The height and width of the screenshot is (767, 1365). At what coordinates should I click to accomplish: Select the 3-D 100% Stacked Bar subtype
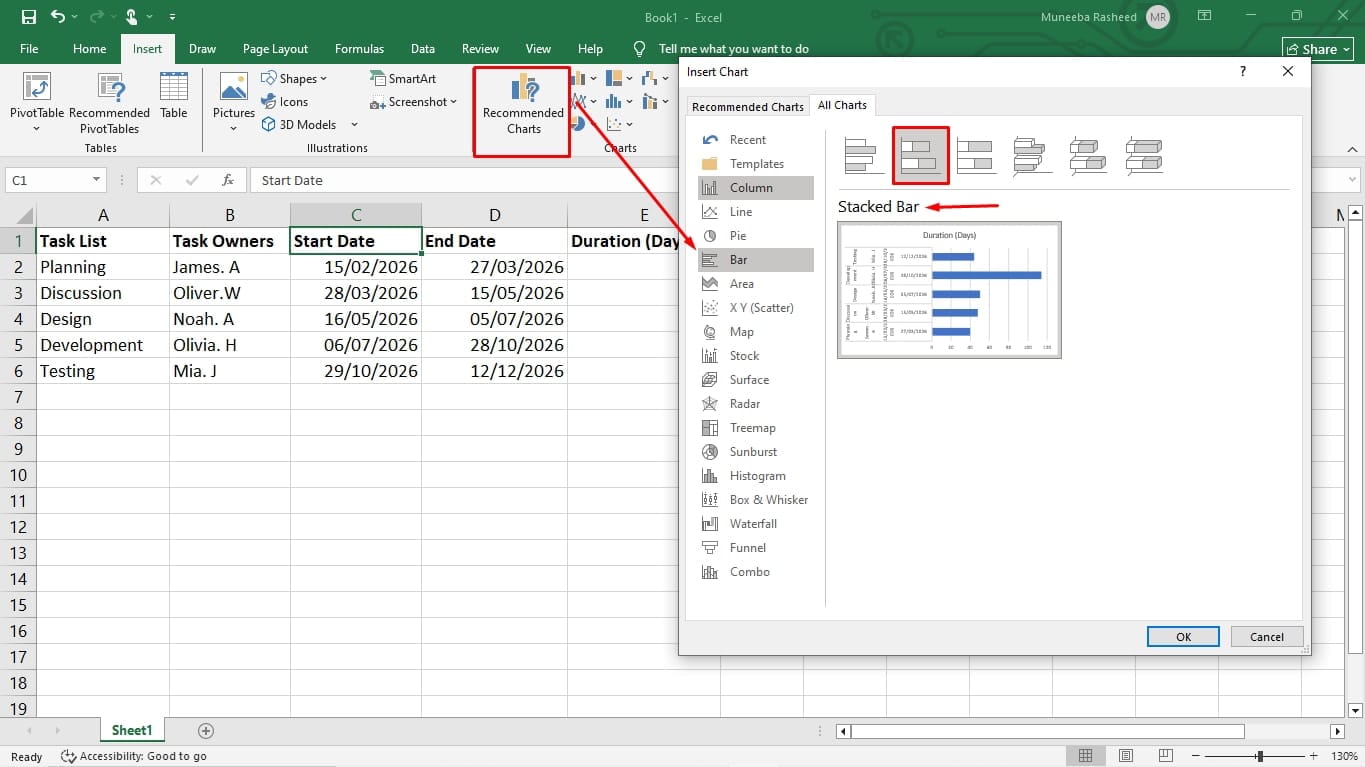click(x=1144, y=156)
